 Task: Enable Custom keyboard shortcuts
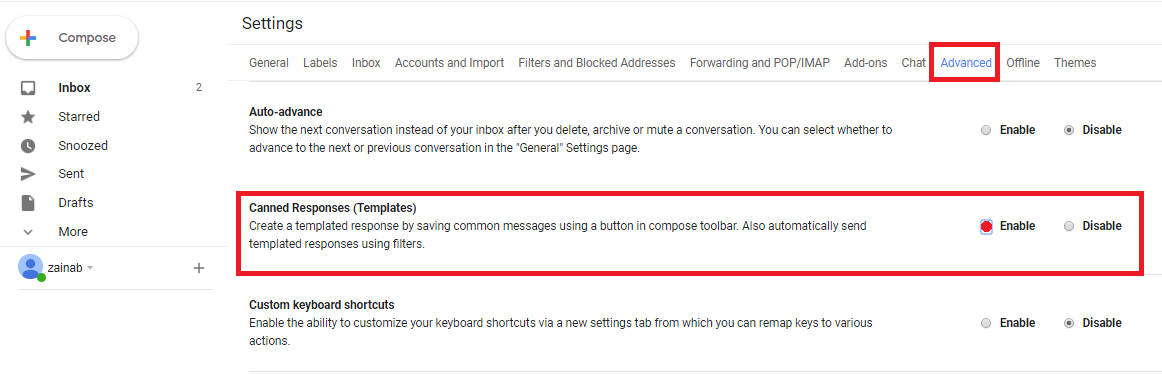point(986,324)
